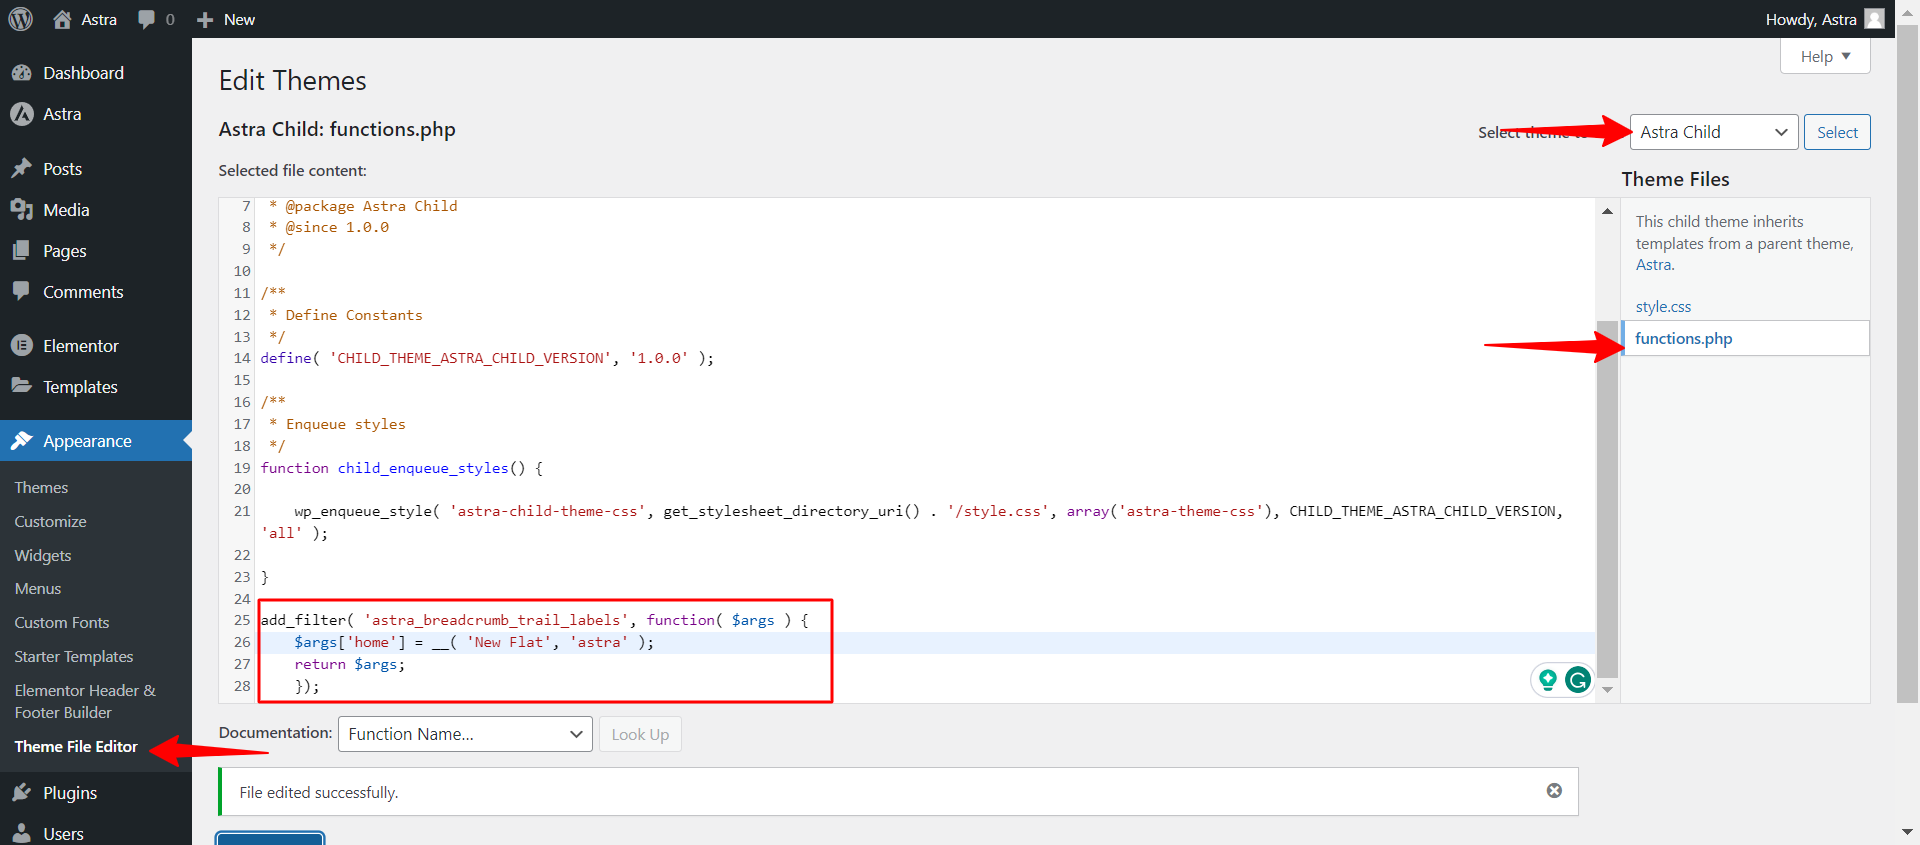This screenshot has height=845, width=1920.
Task: Dismiss the File edited successfully notice
Action: (x=1554, y=791)
